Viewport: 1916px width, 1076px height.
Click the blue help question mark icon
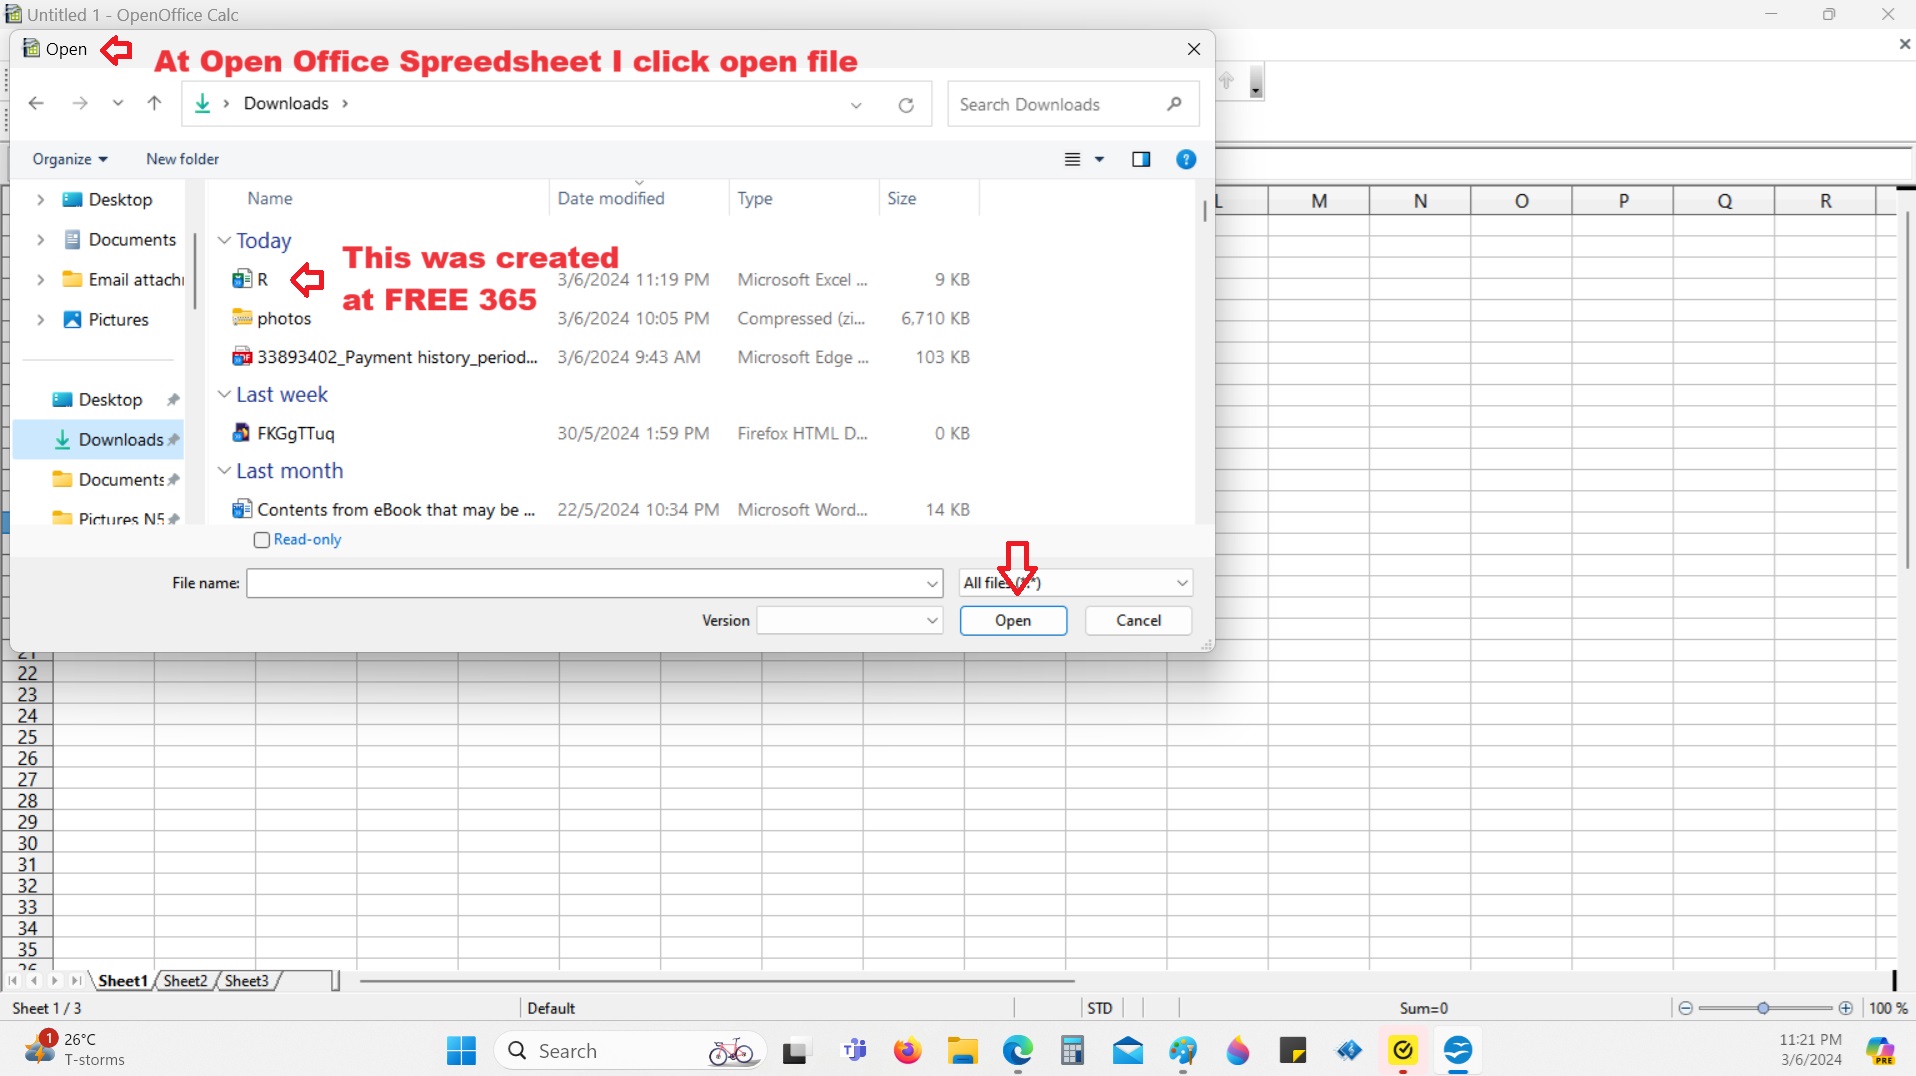click(1186, 159)
